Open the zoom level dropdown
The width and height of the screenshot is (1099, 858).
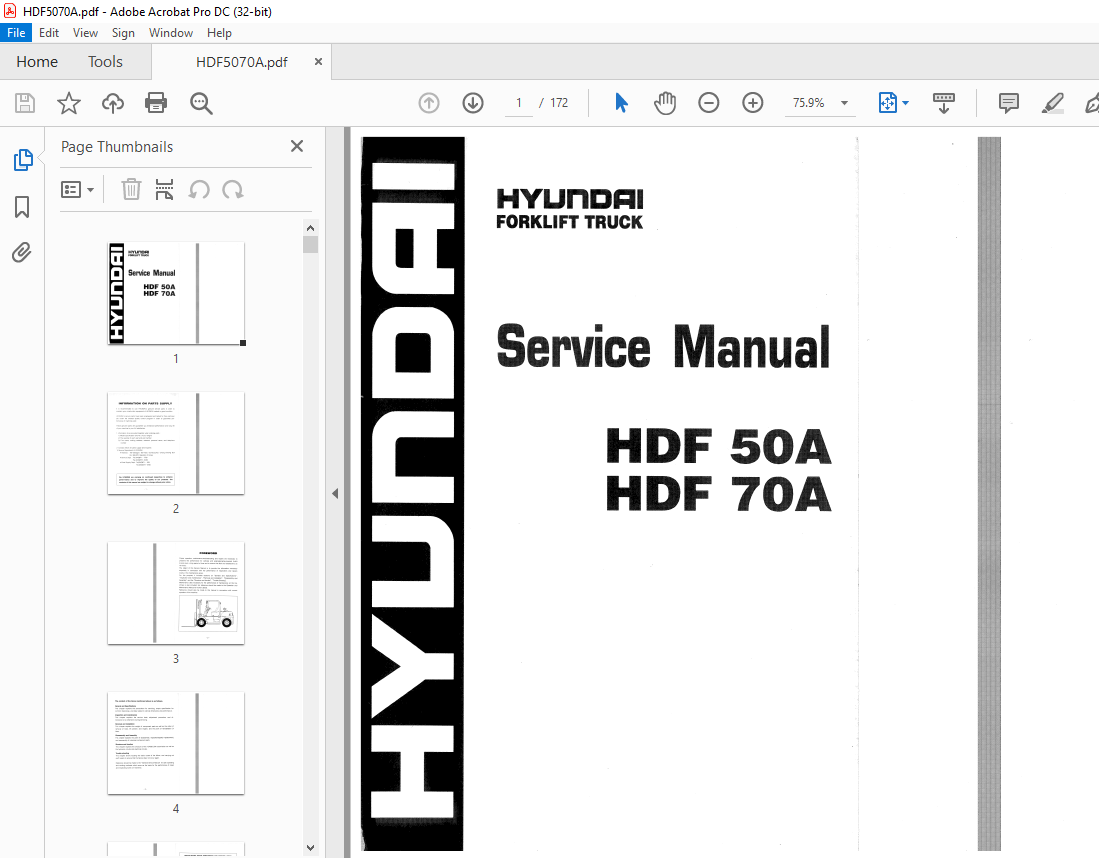[845, 103]
